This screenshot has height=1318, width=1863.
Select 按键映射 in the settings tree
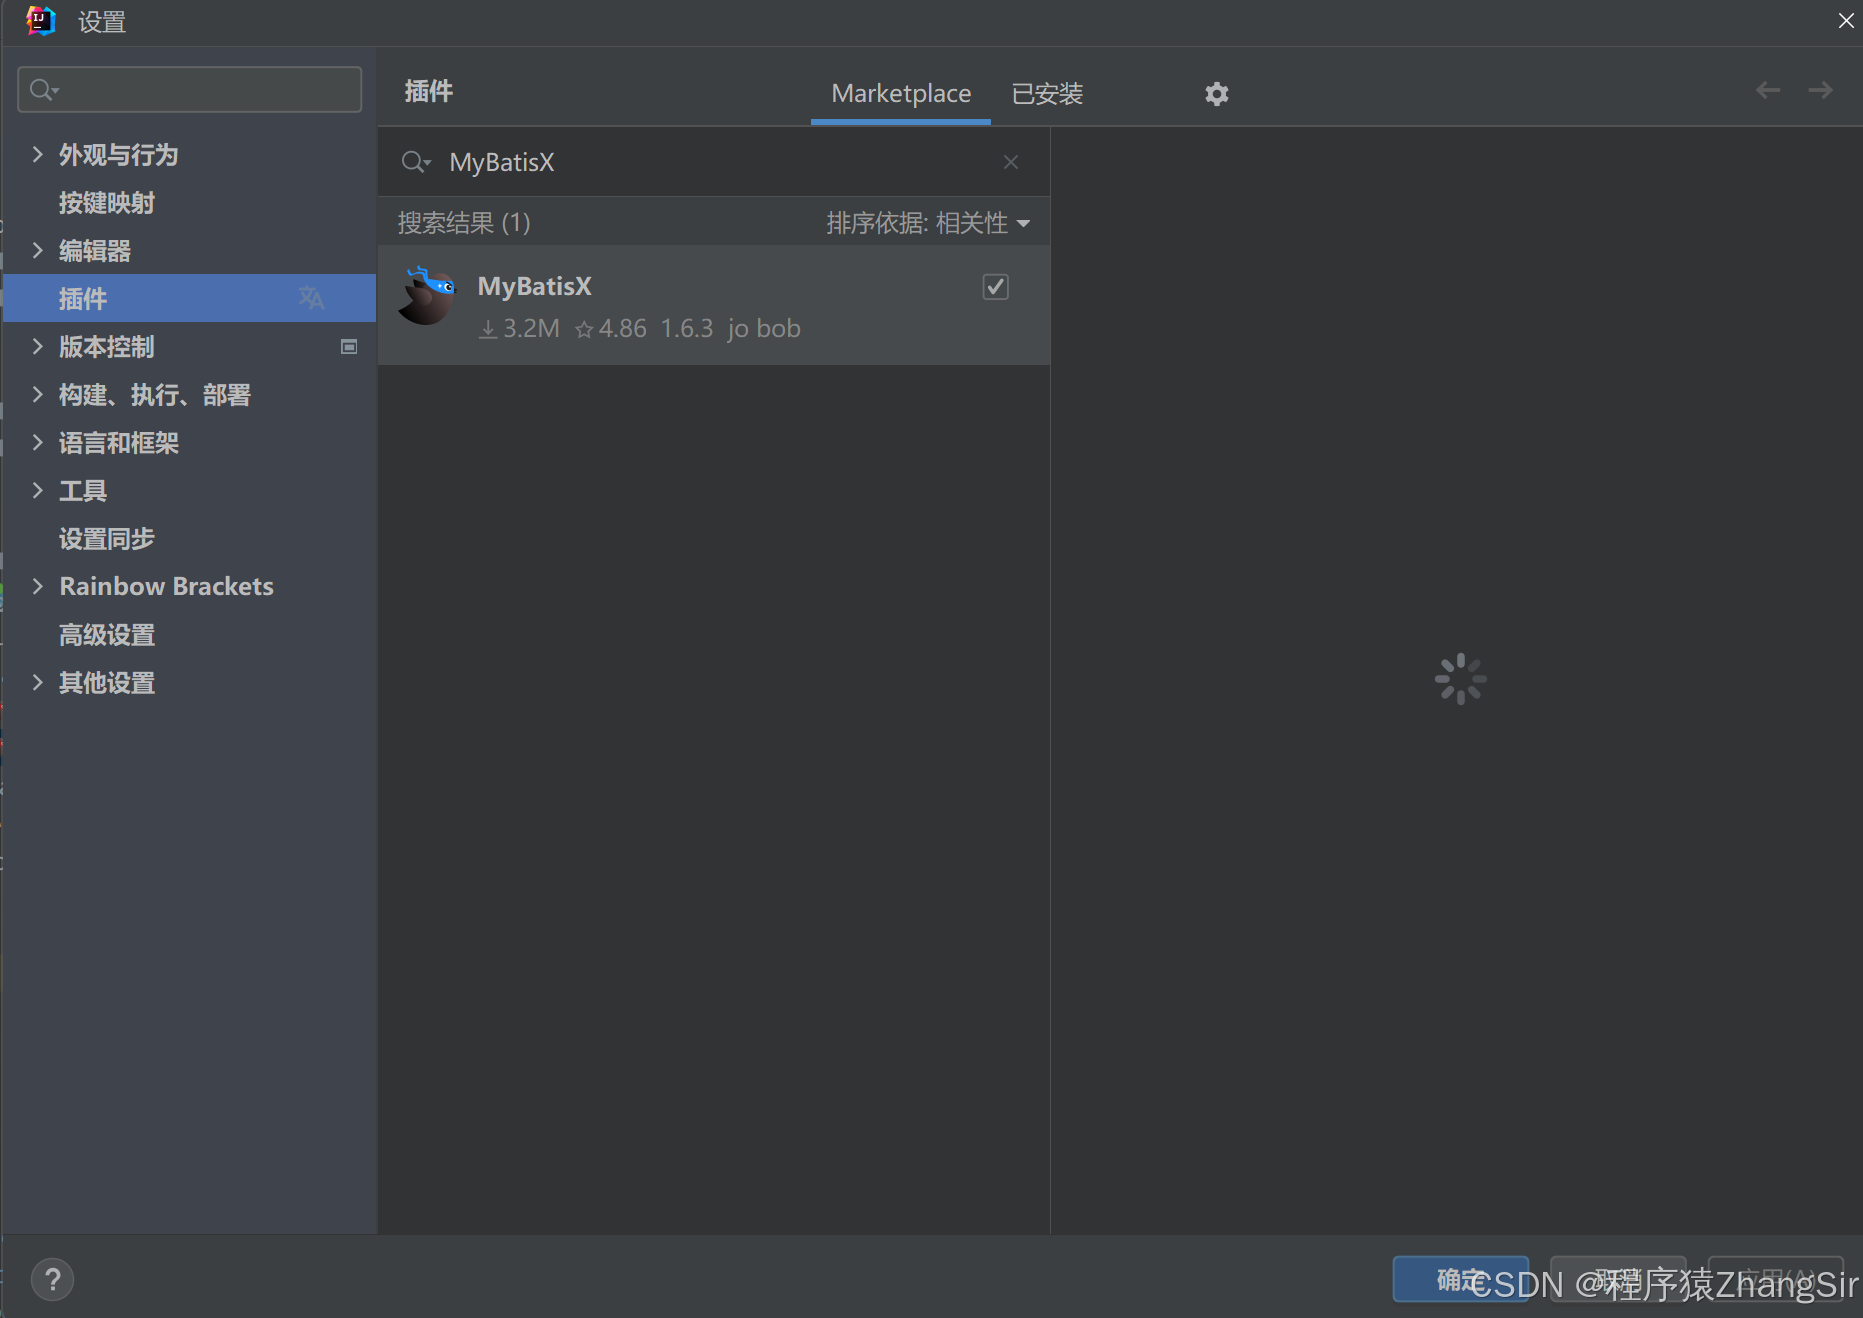tap(107, 203)
